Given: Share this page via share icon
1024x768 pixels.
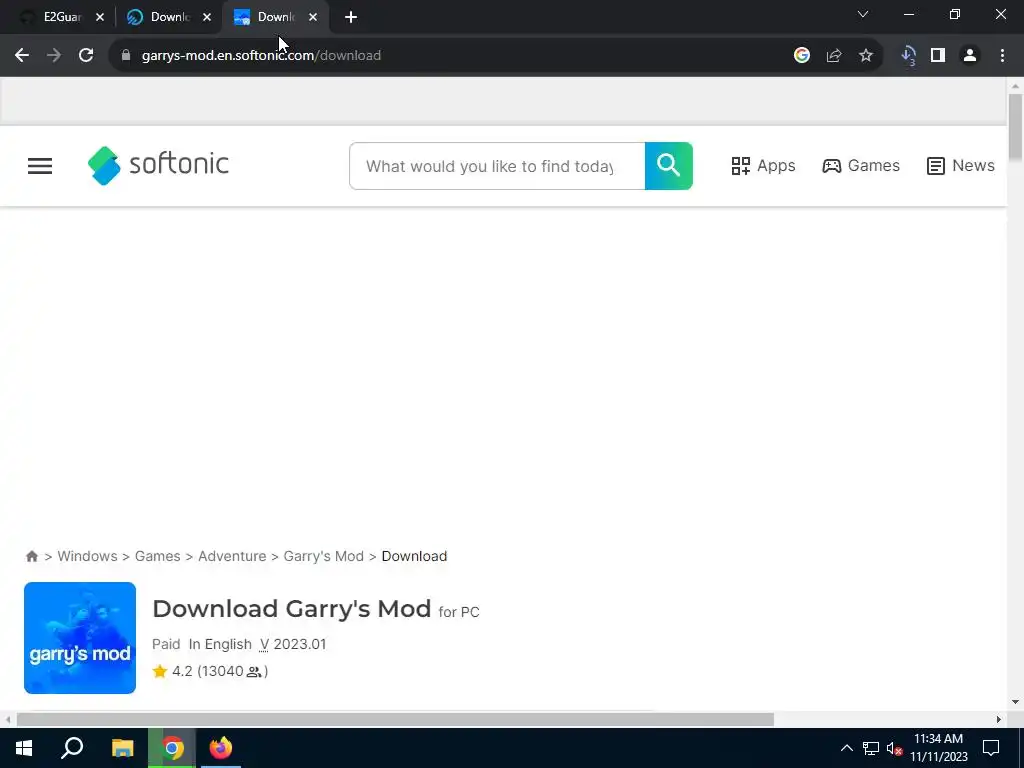Looking at the screenshot, I should [x=833, y=56].
